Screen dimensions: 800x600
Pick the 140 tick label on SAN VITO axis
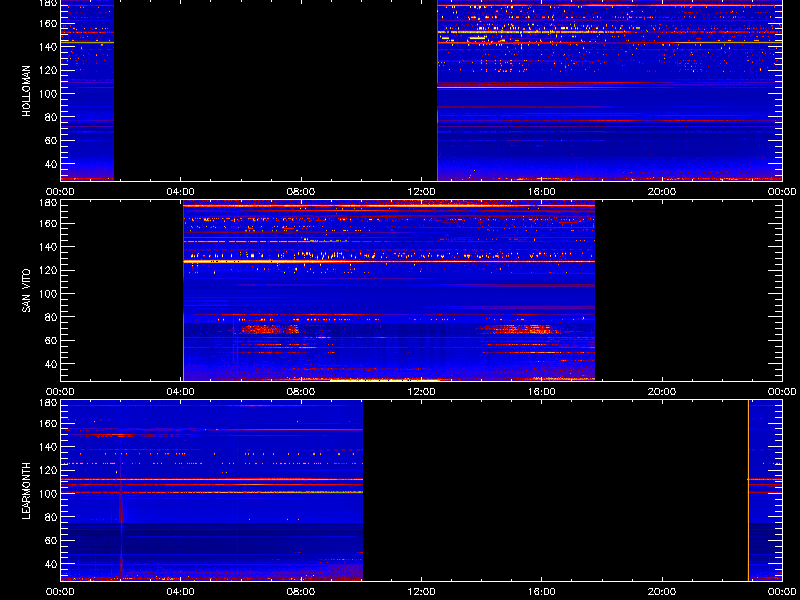click(x=50, y=246)
